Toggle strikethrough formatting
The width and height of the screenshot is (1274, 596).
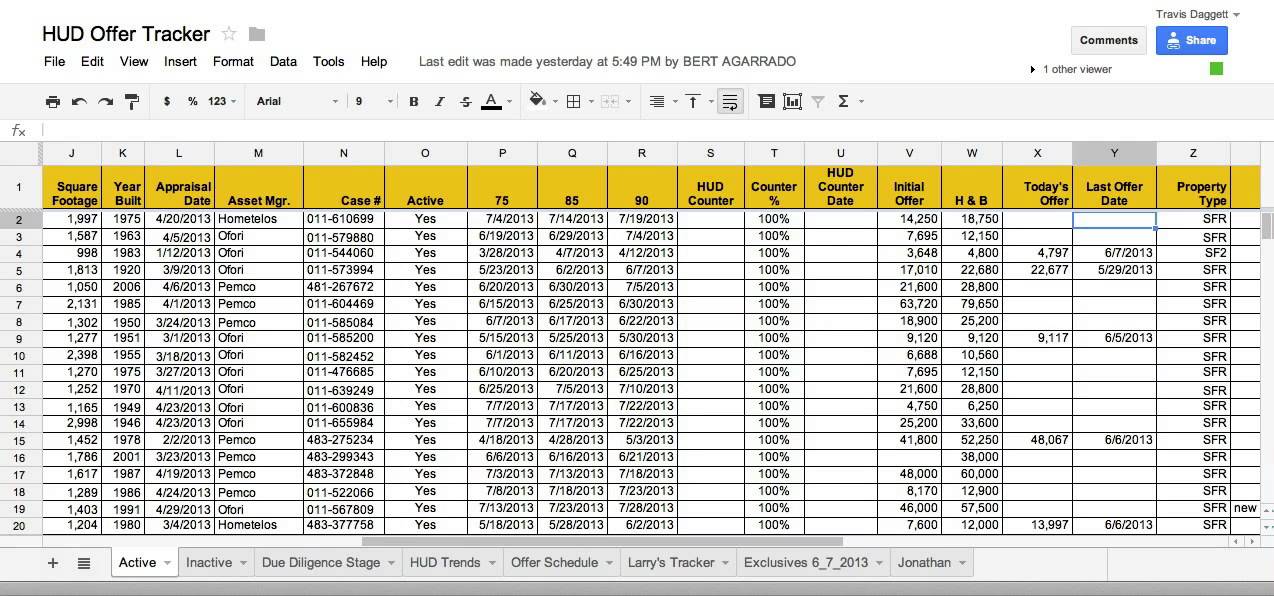[466, 101]
